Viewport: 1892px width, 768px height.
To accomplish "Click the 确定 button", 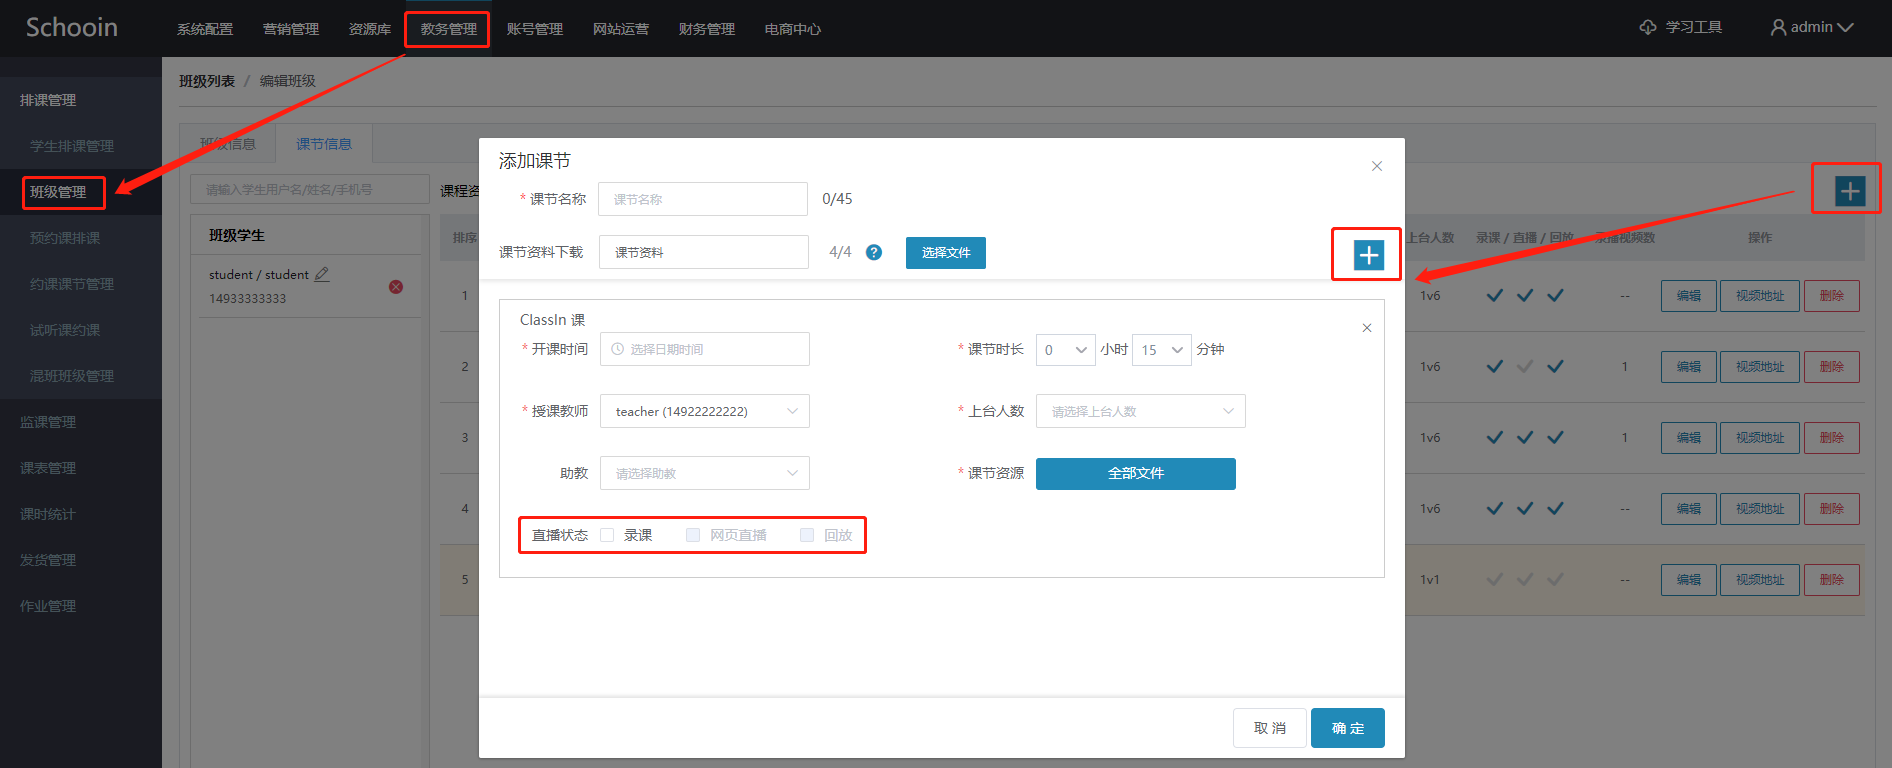I will coord(1348,728).
